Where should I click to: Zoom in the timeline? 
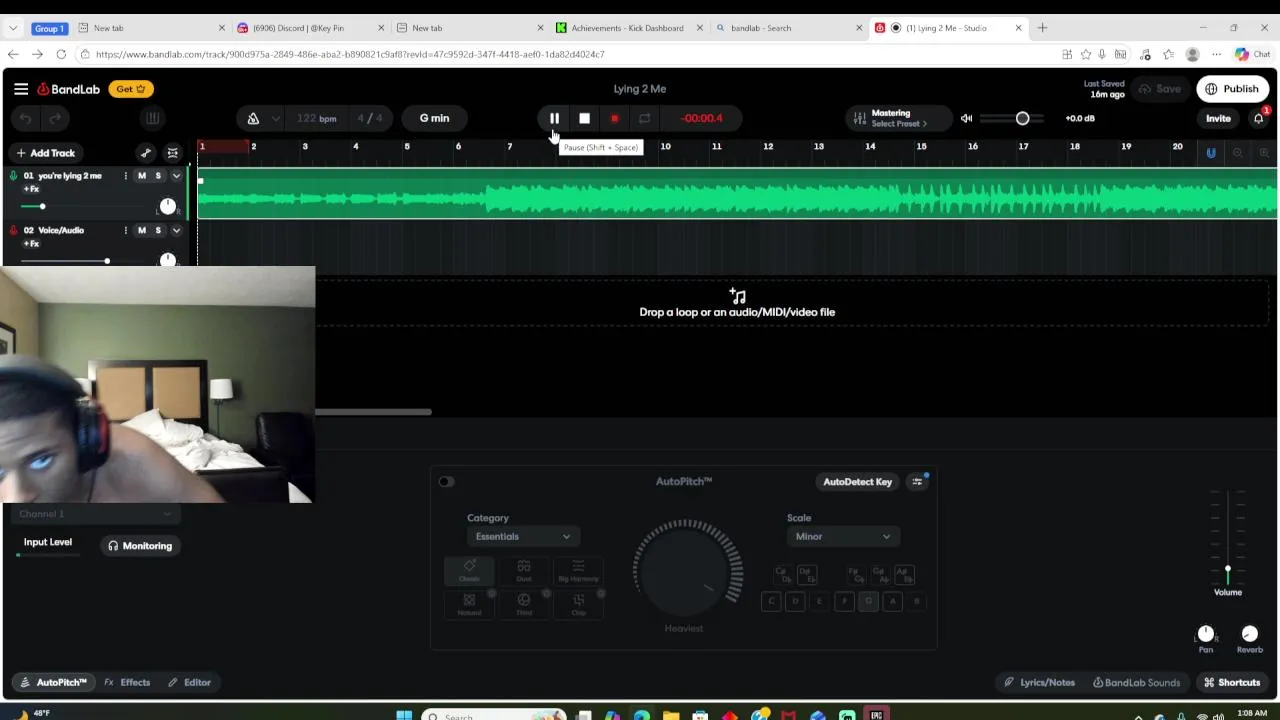point(1264,153)
